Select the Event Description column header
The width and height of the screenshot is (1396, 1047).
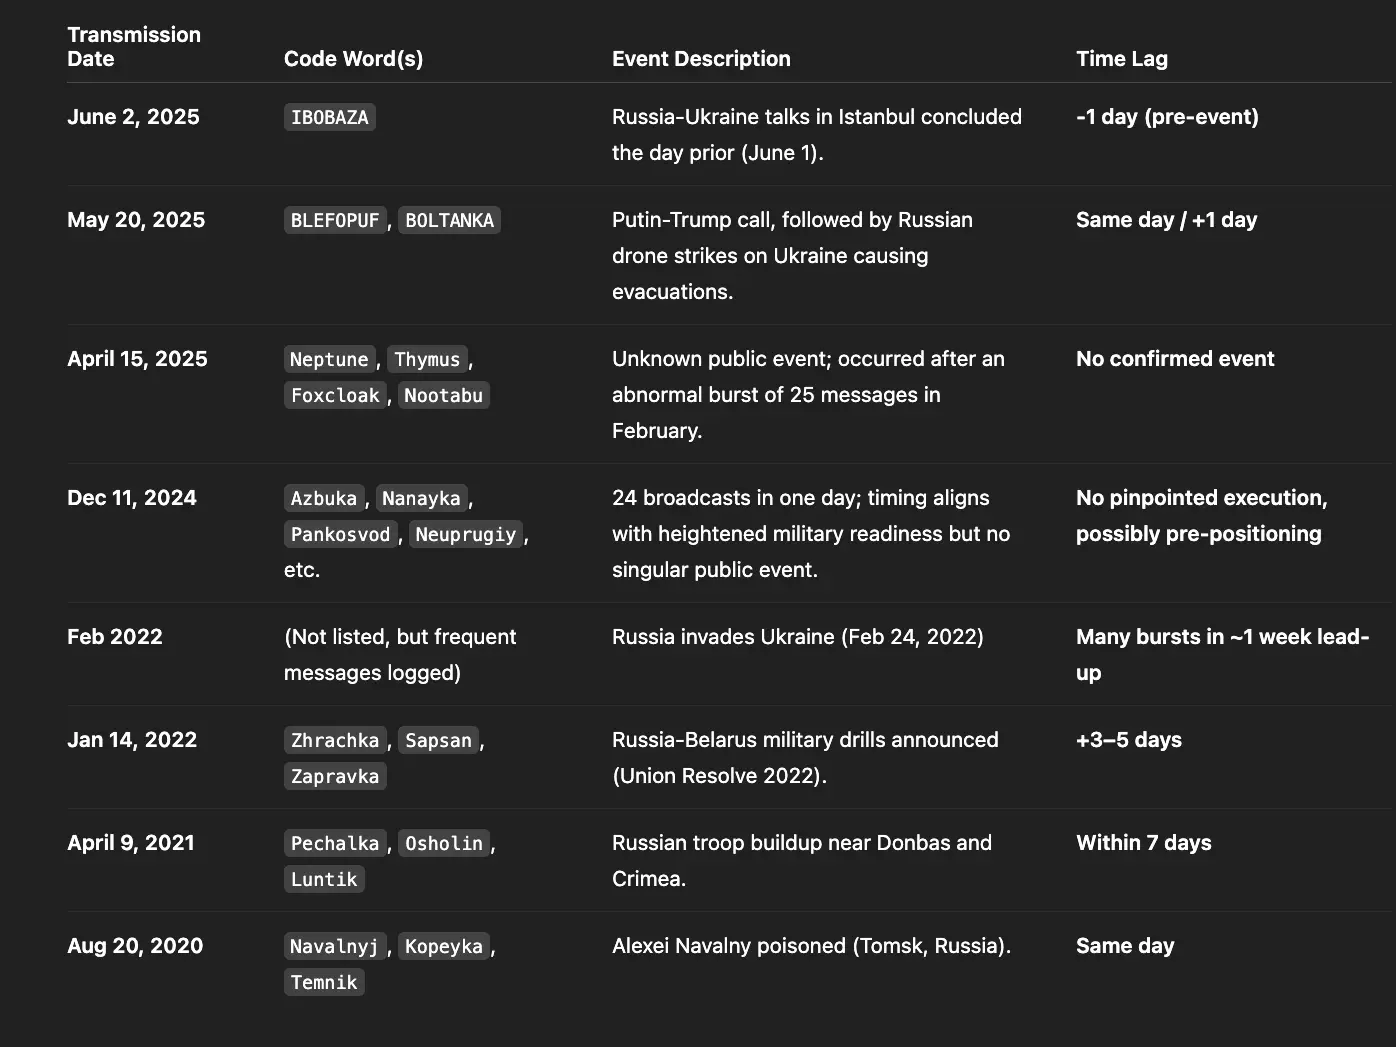701,59
